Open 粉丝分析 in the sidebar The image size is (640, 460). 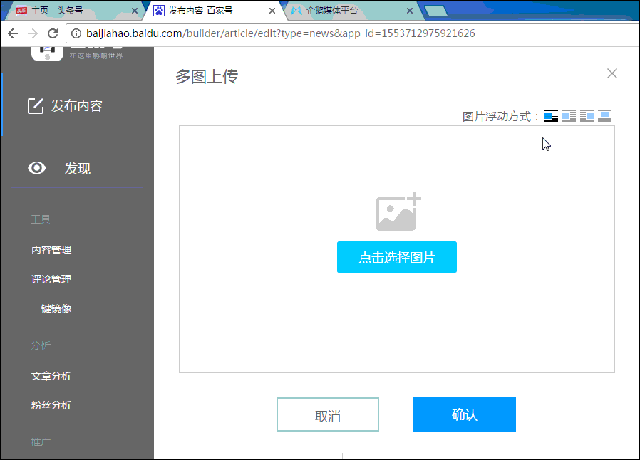pos(51,405)
